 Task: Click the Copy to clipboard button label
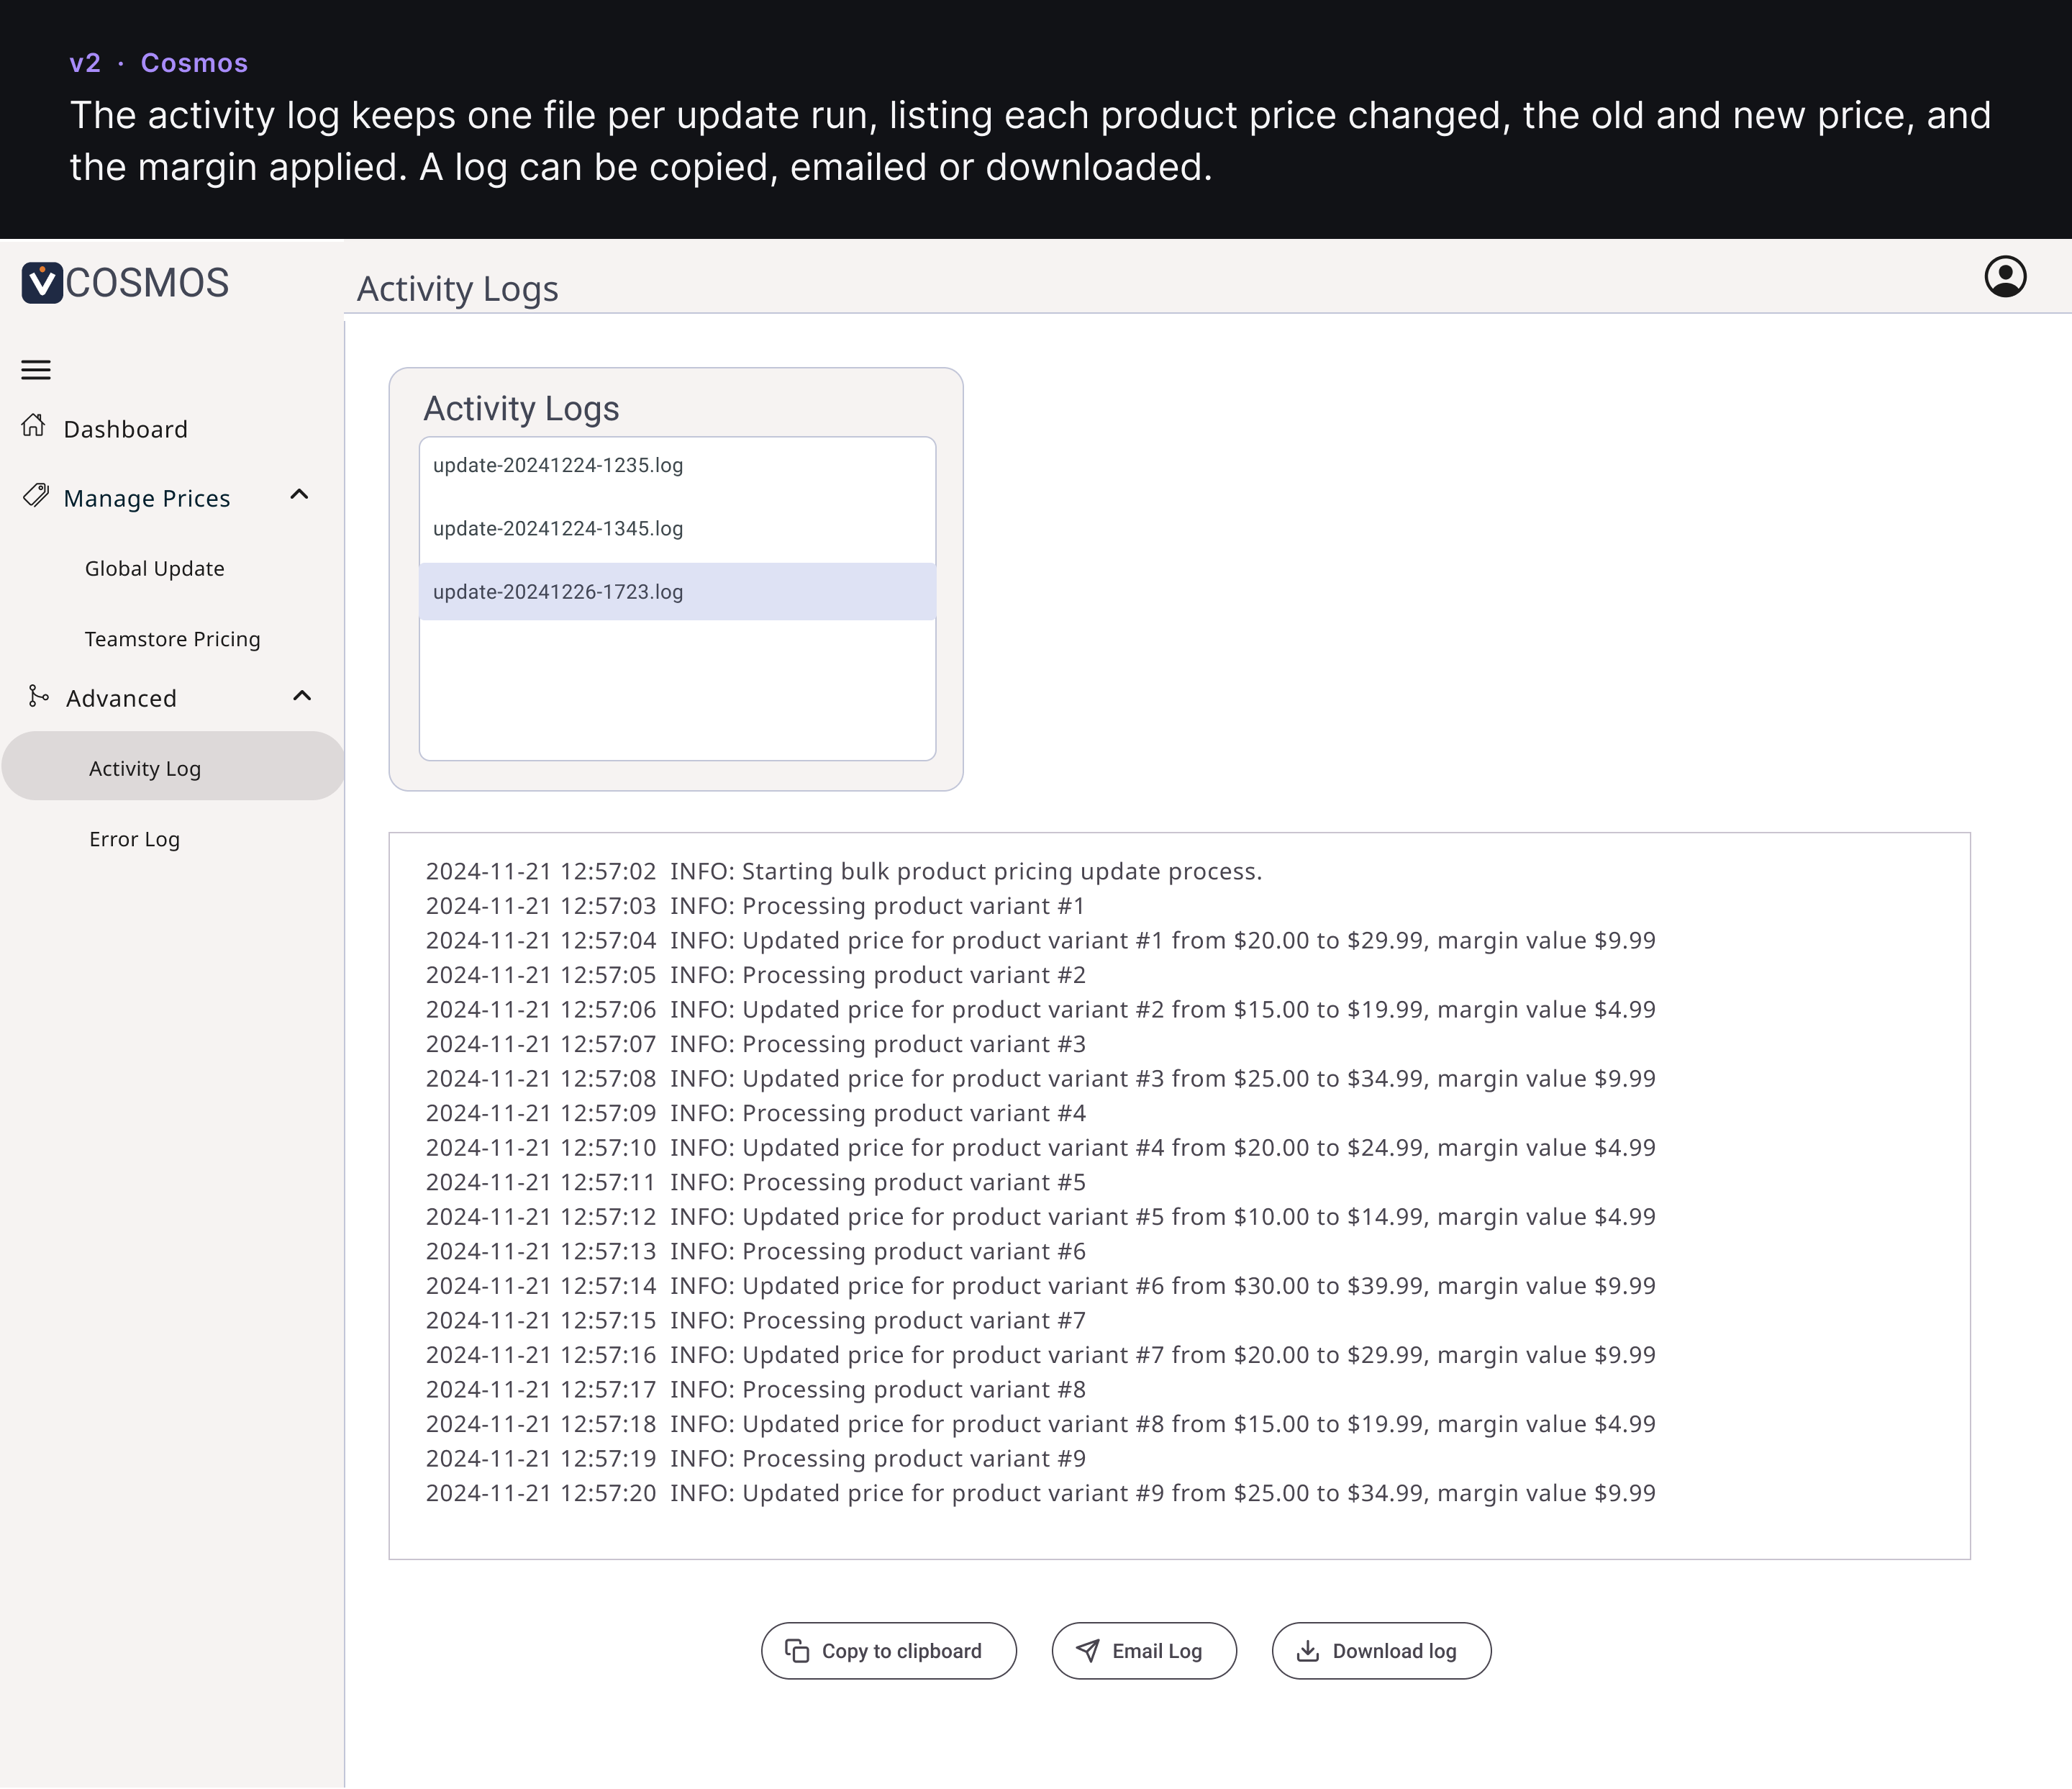[x=902, y=1652]
